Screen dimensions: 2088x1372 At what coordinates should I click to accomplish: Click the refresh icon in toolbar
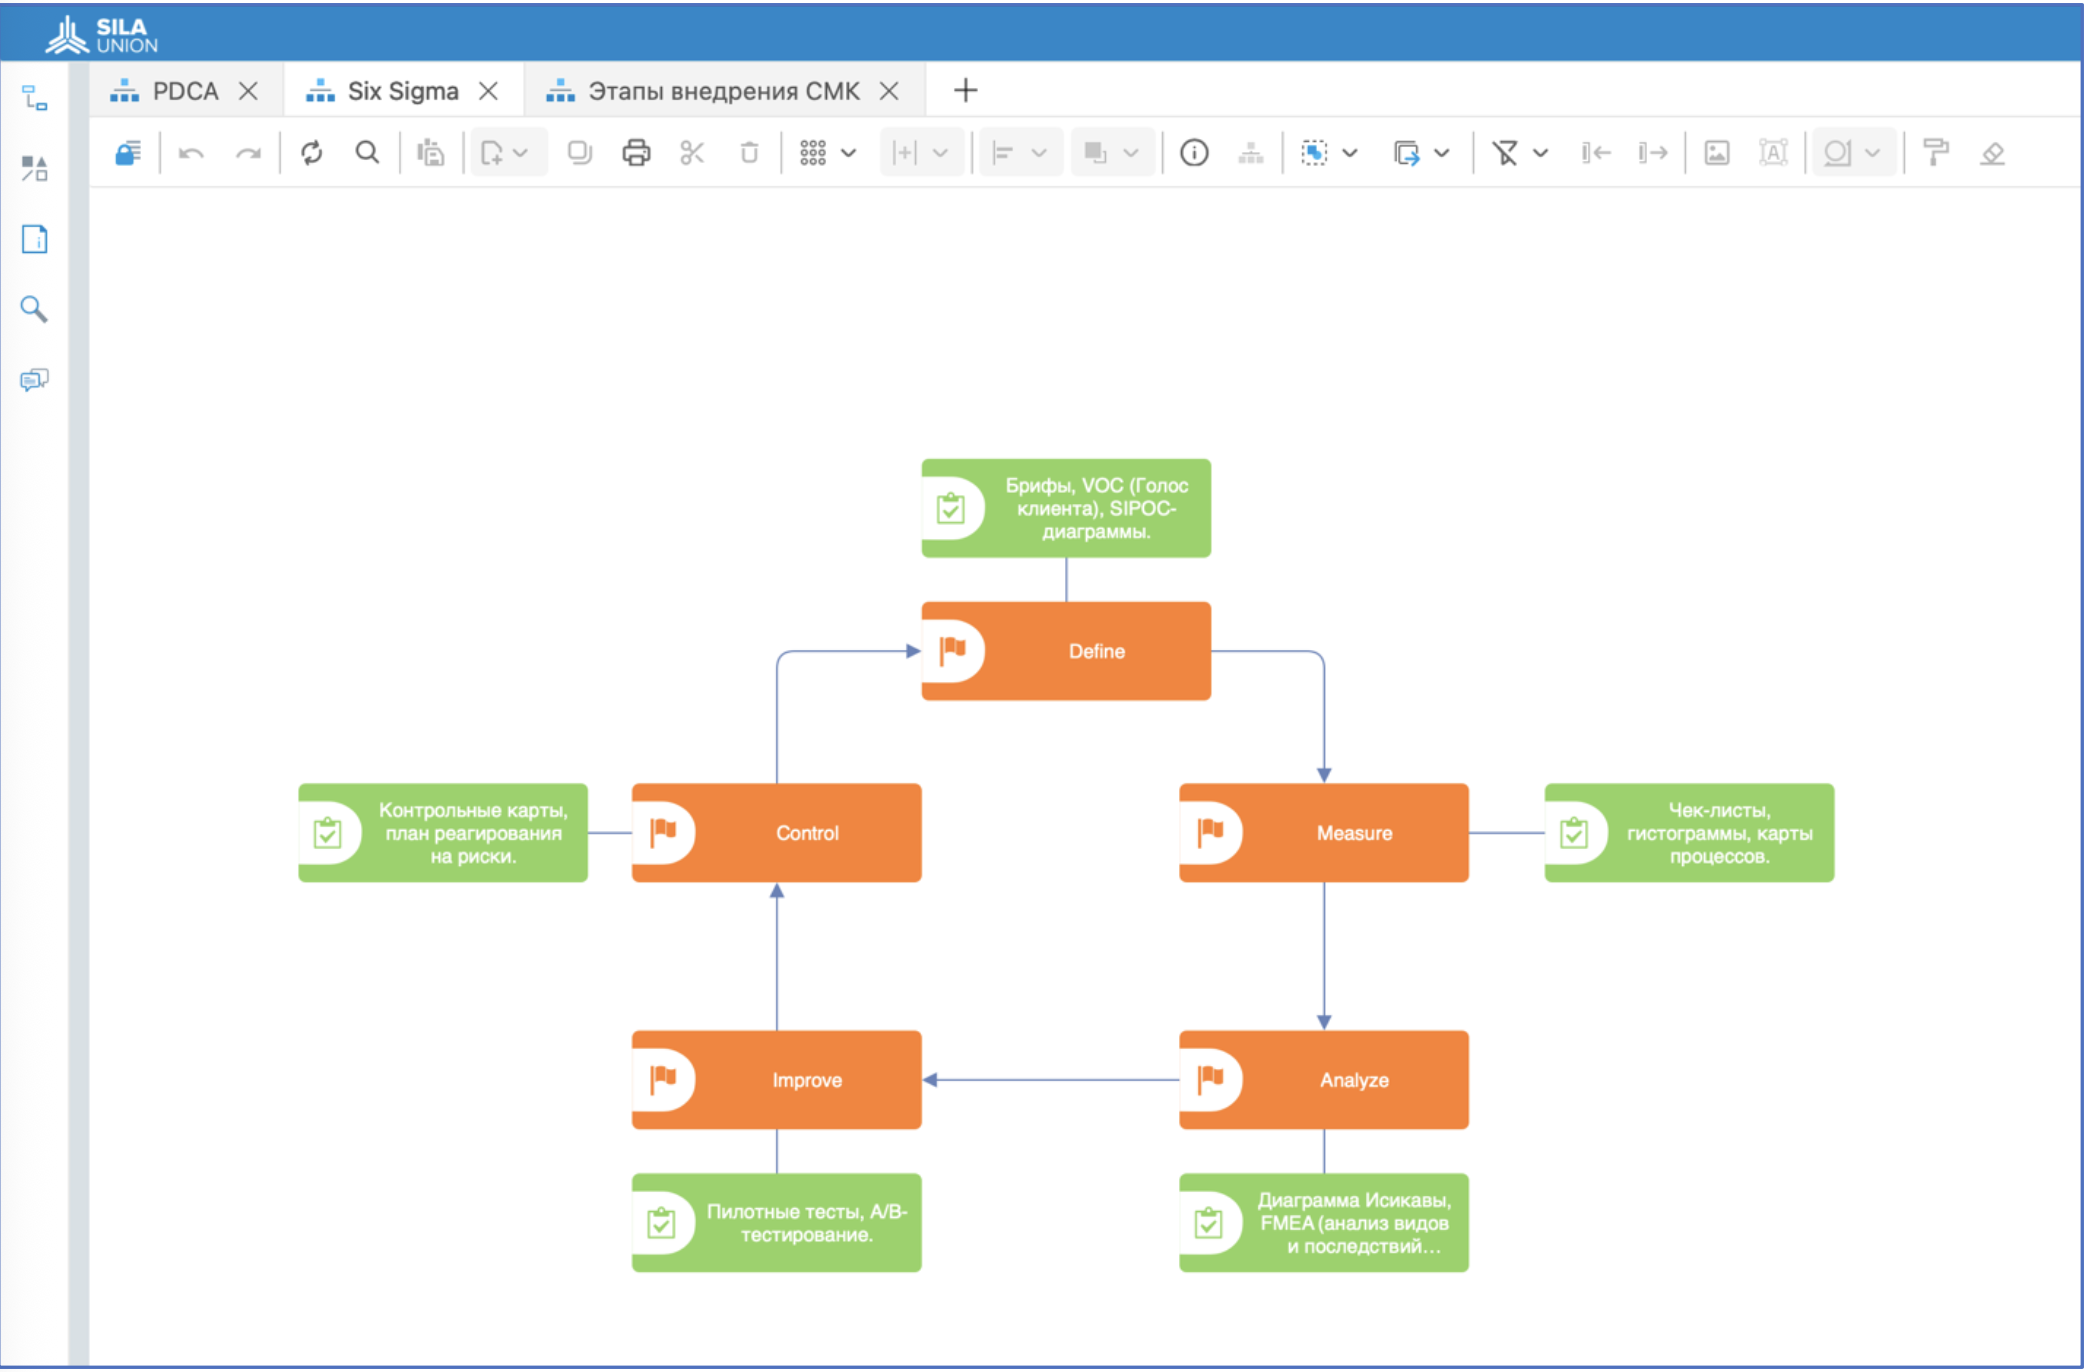(312, 153)
